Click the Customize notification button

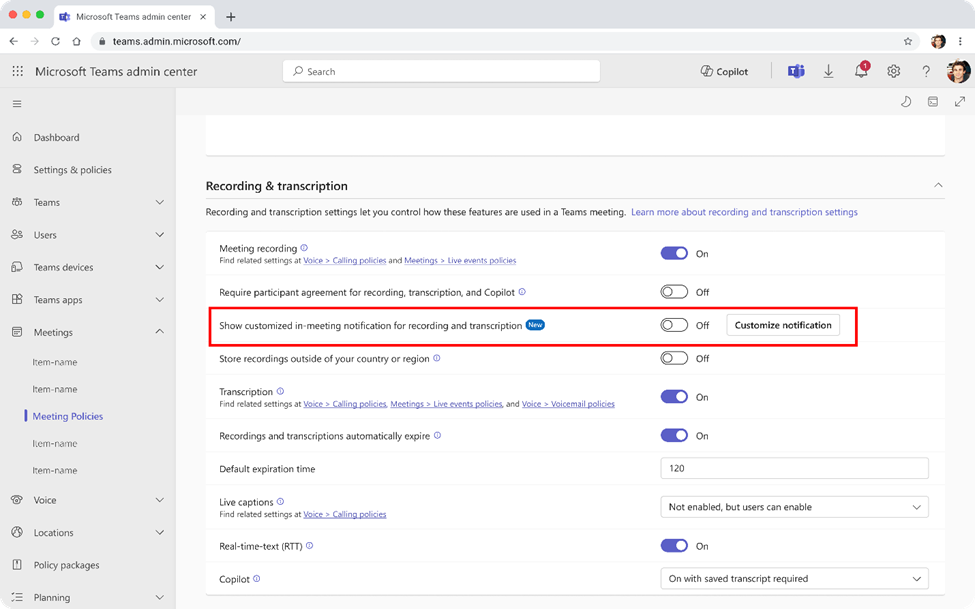(x=783, y=325)
